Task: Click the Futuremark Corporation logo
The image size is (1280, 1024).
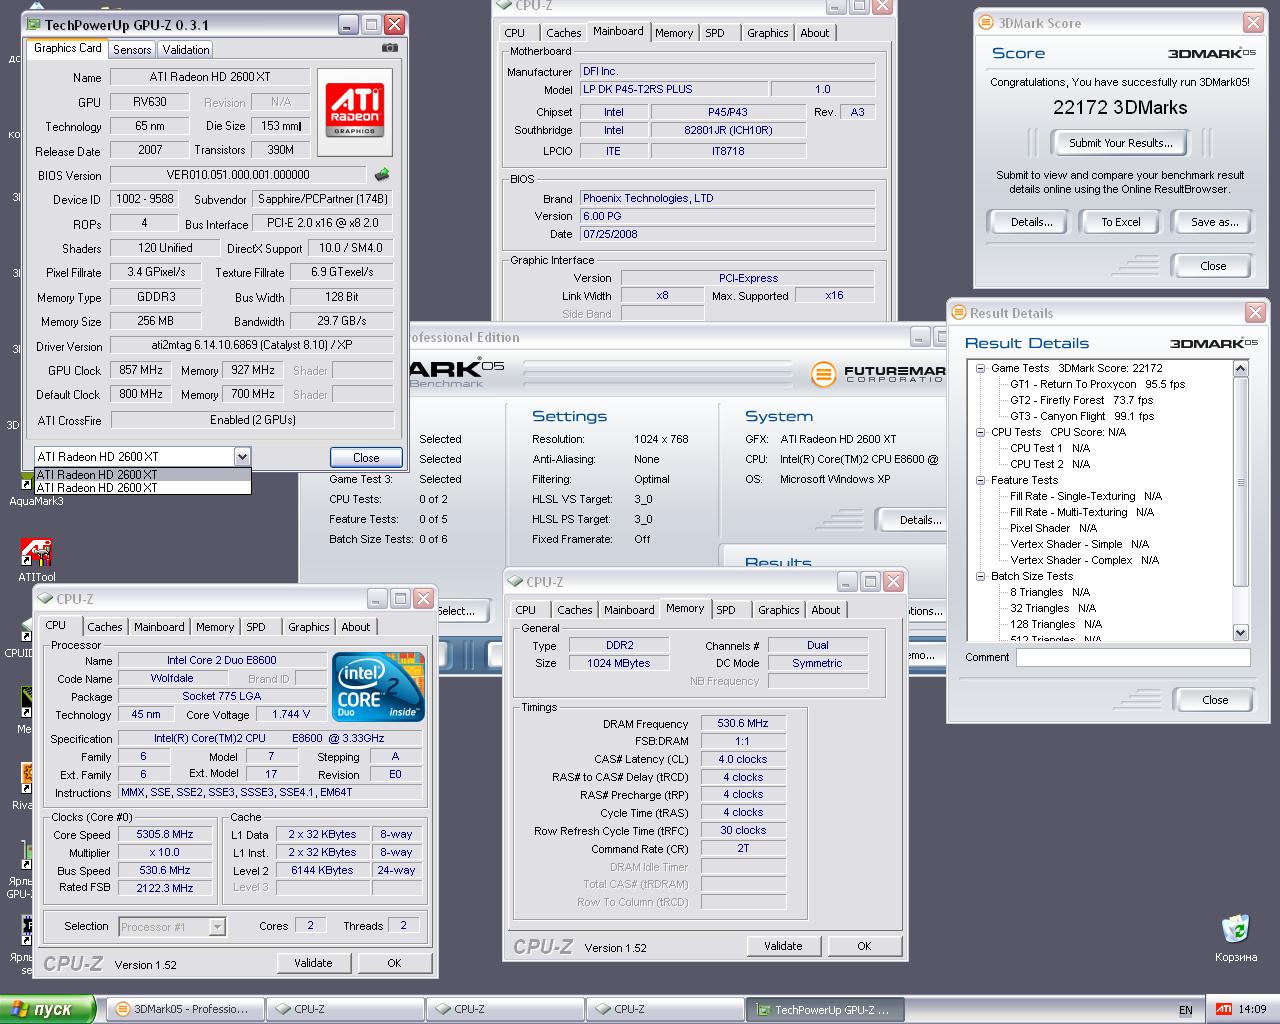Action: [x=878, y=374]
